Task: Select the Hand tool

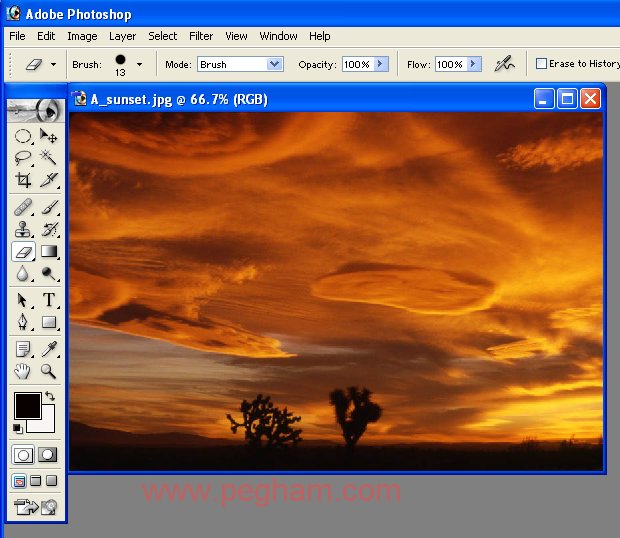Action: click(x=23, y=371)
